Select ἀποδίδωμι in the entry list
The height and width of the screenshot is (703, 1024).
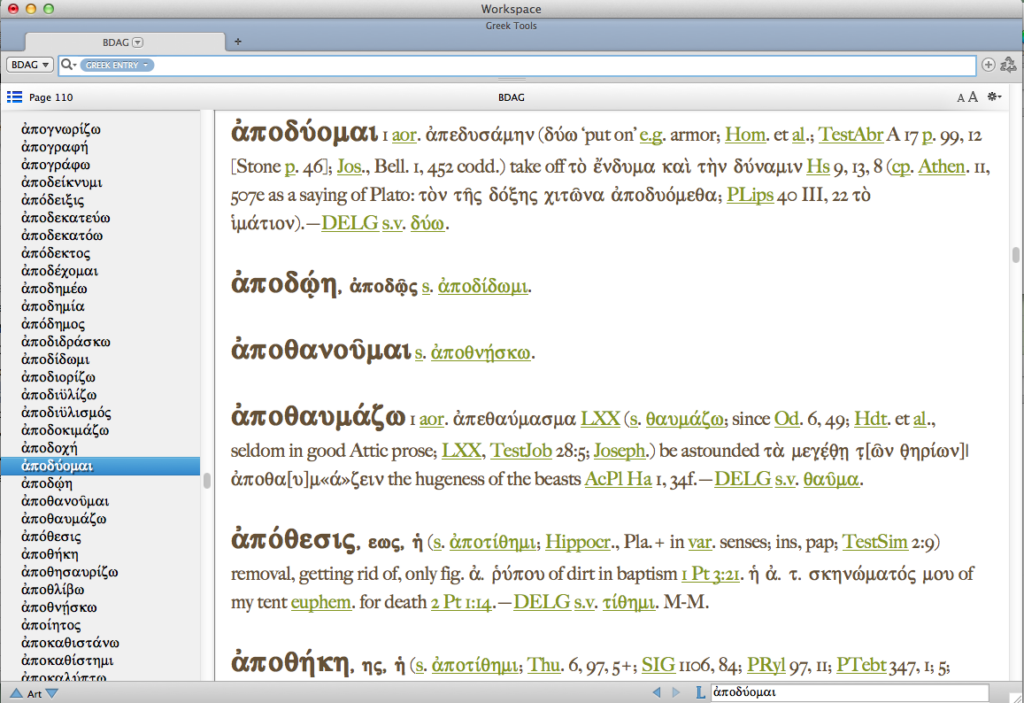click(55, 359)
